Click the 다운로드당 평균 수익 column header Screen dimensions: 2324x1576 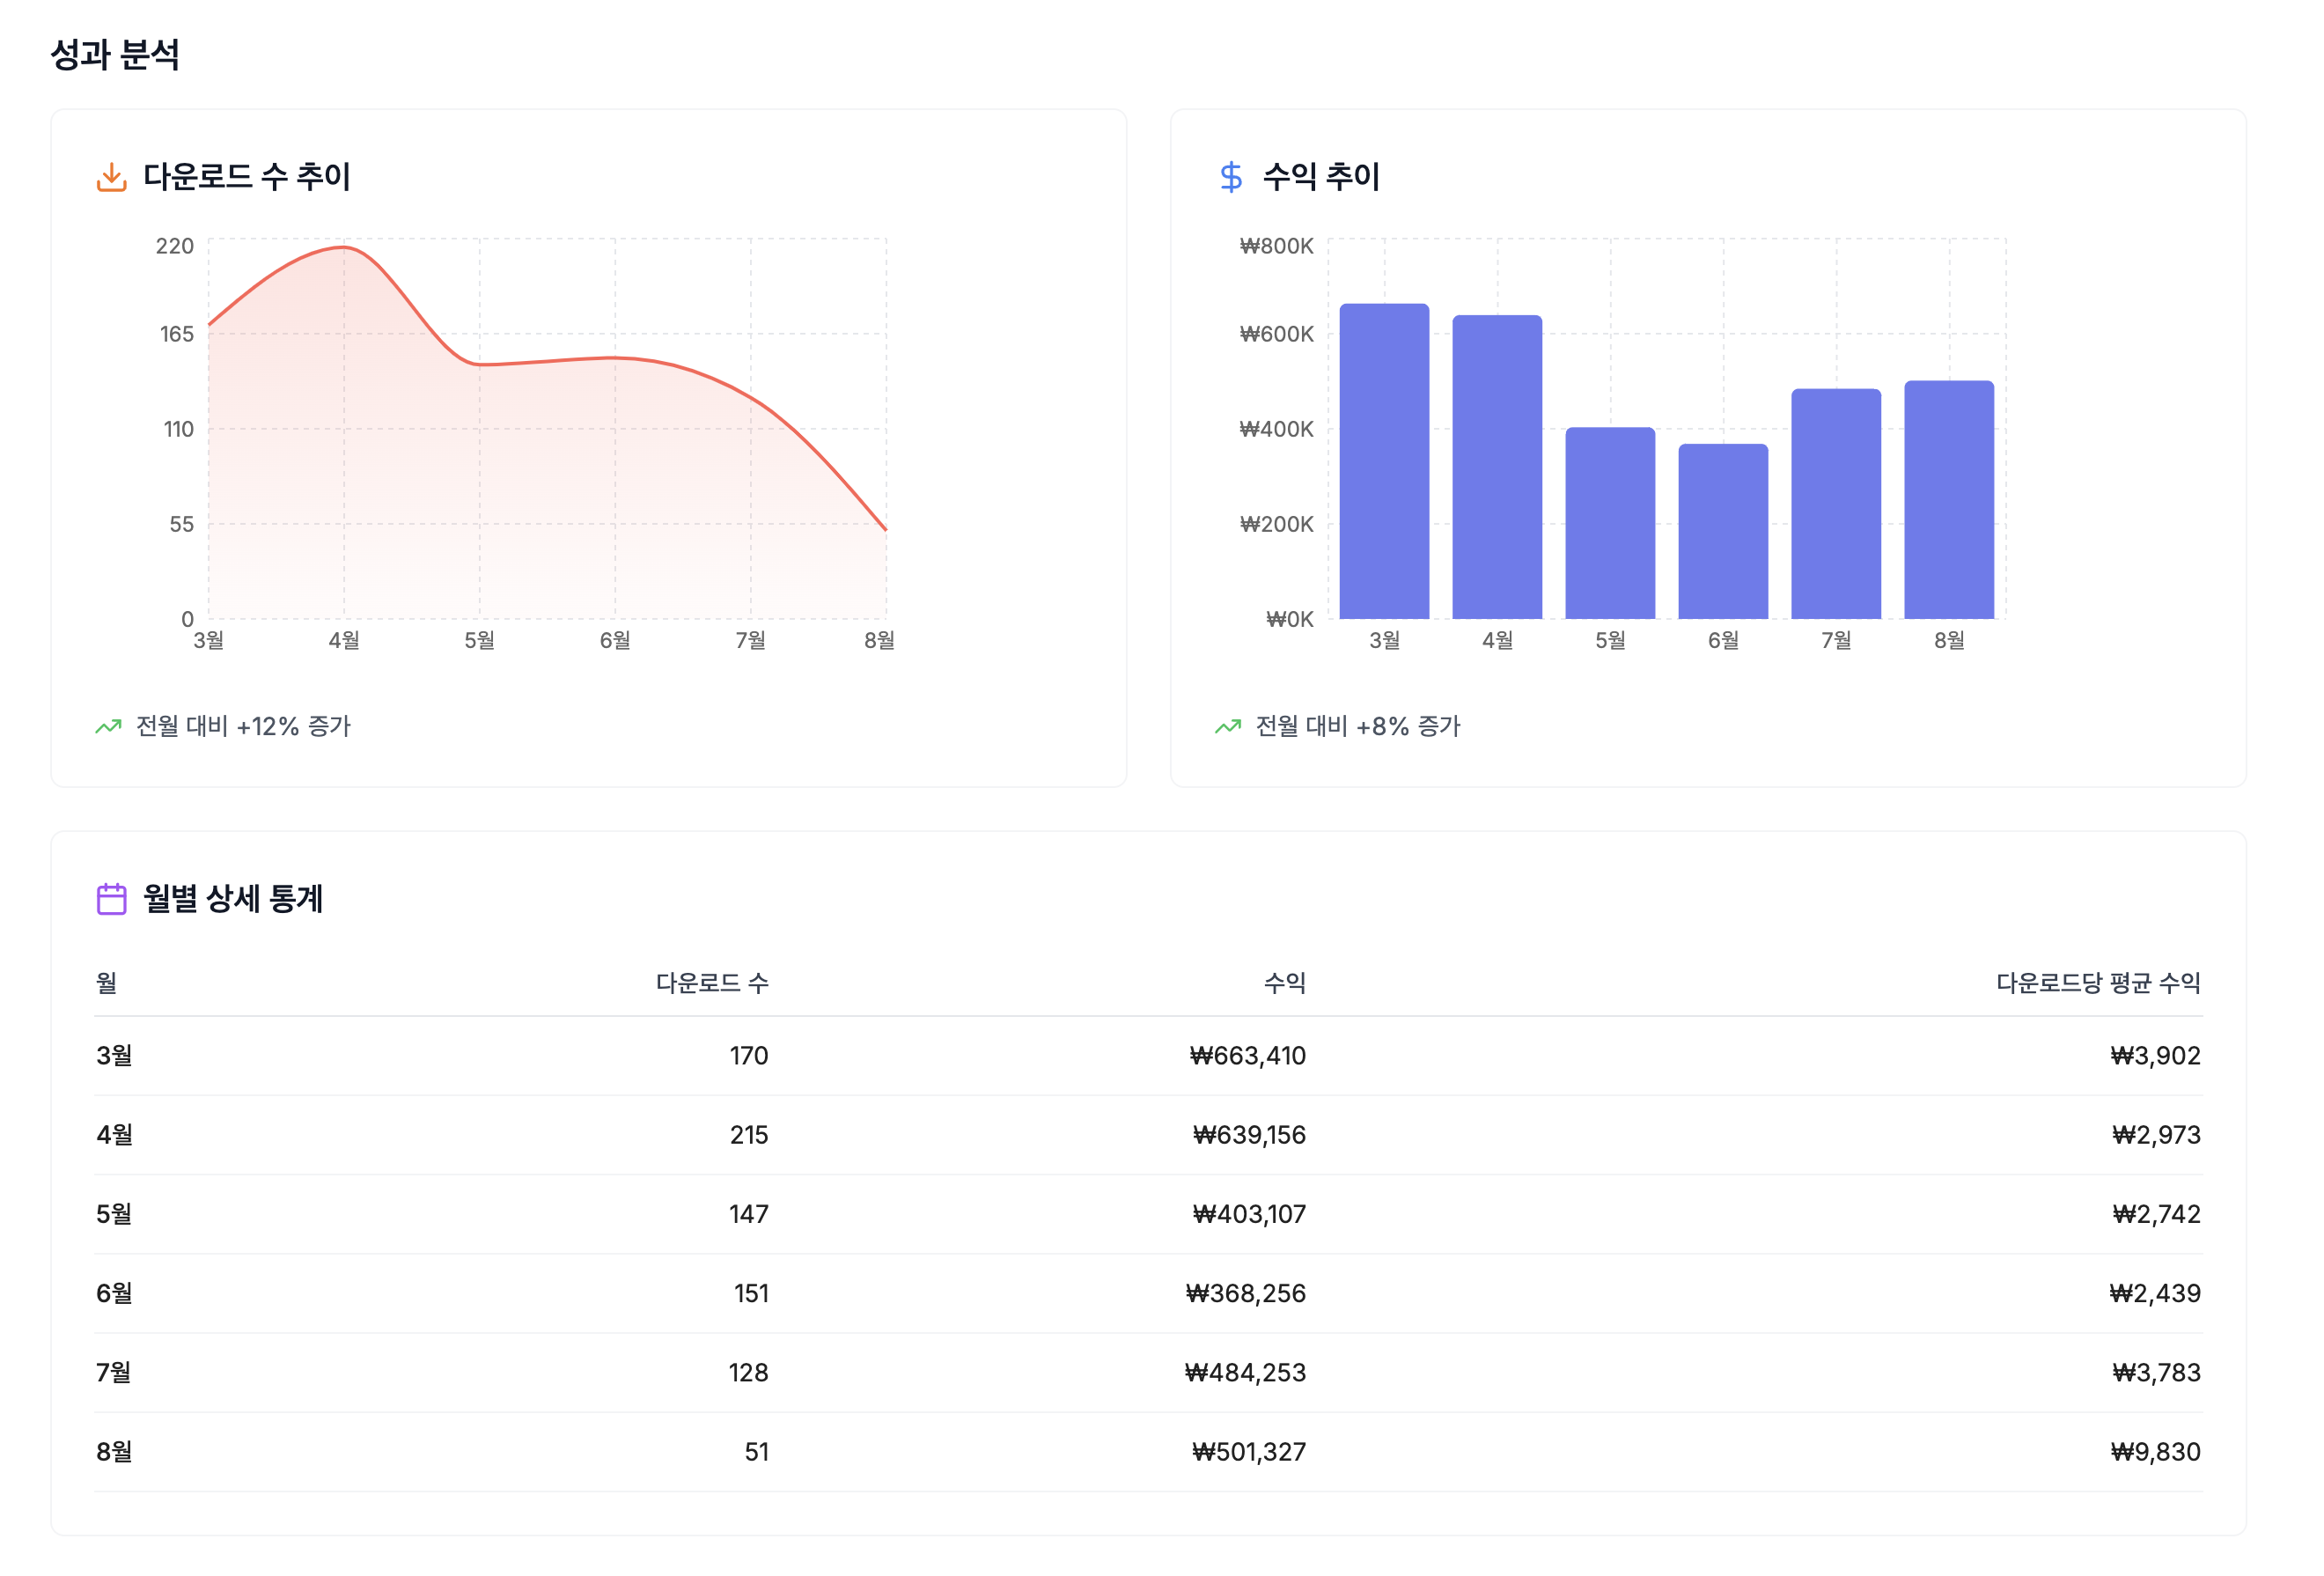[x=2098, y=983]
